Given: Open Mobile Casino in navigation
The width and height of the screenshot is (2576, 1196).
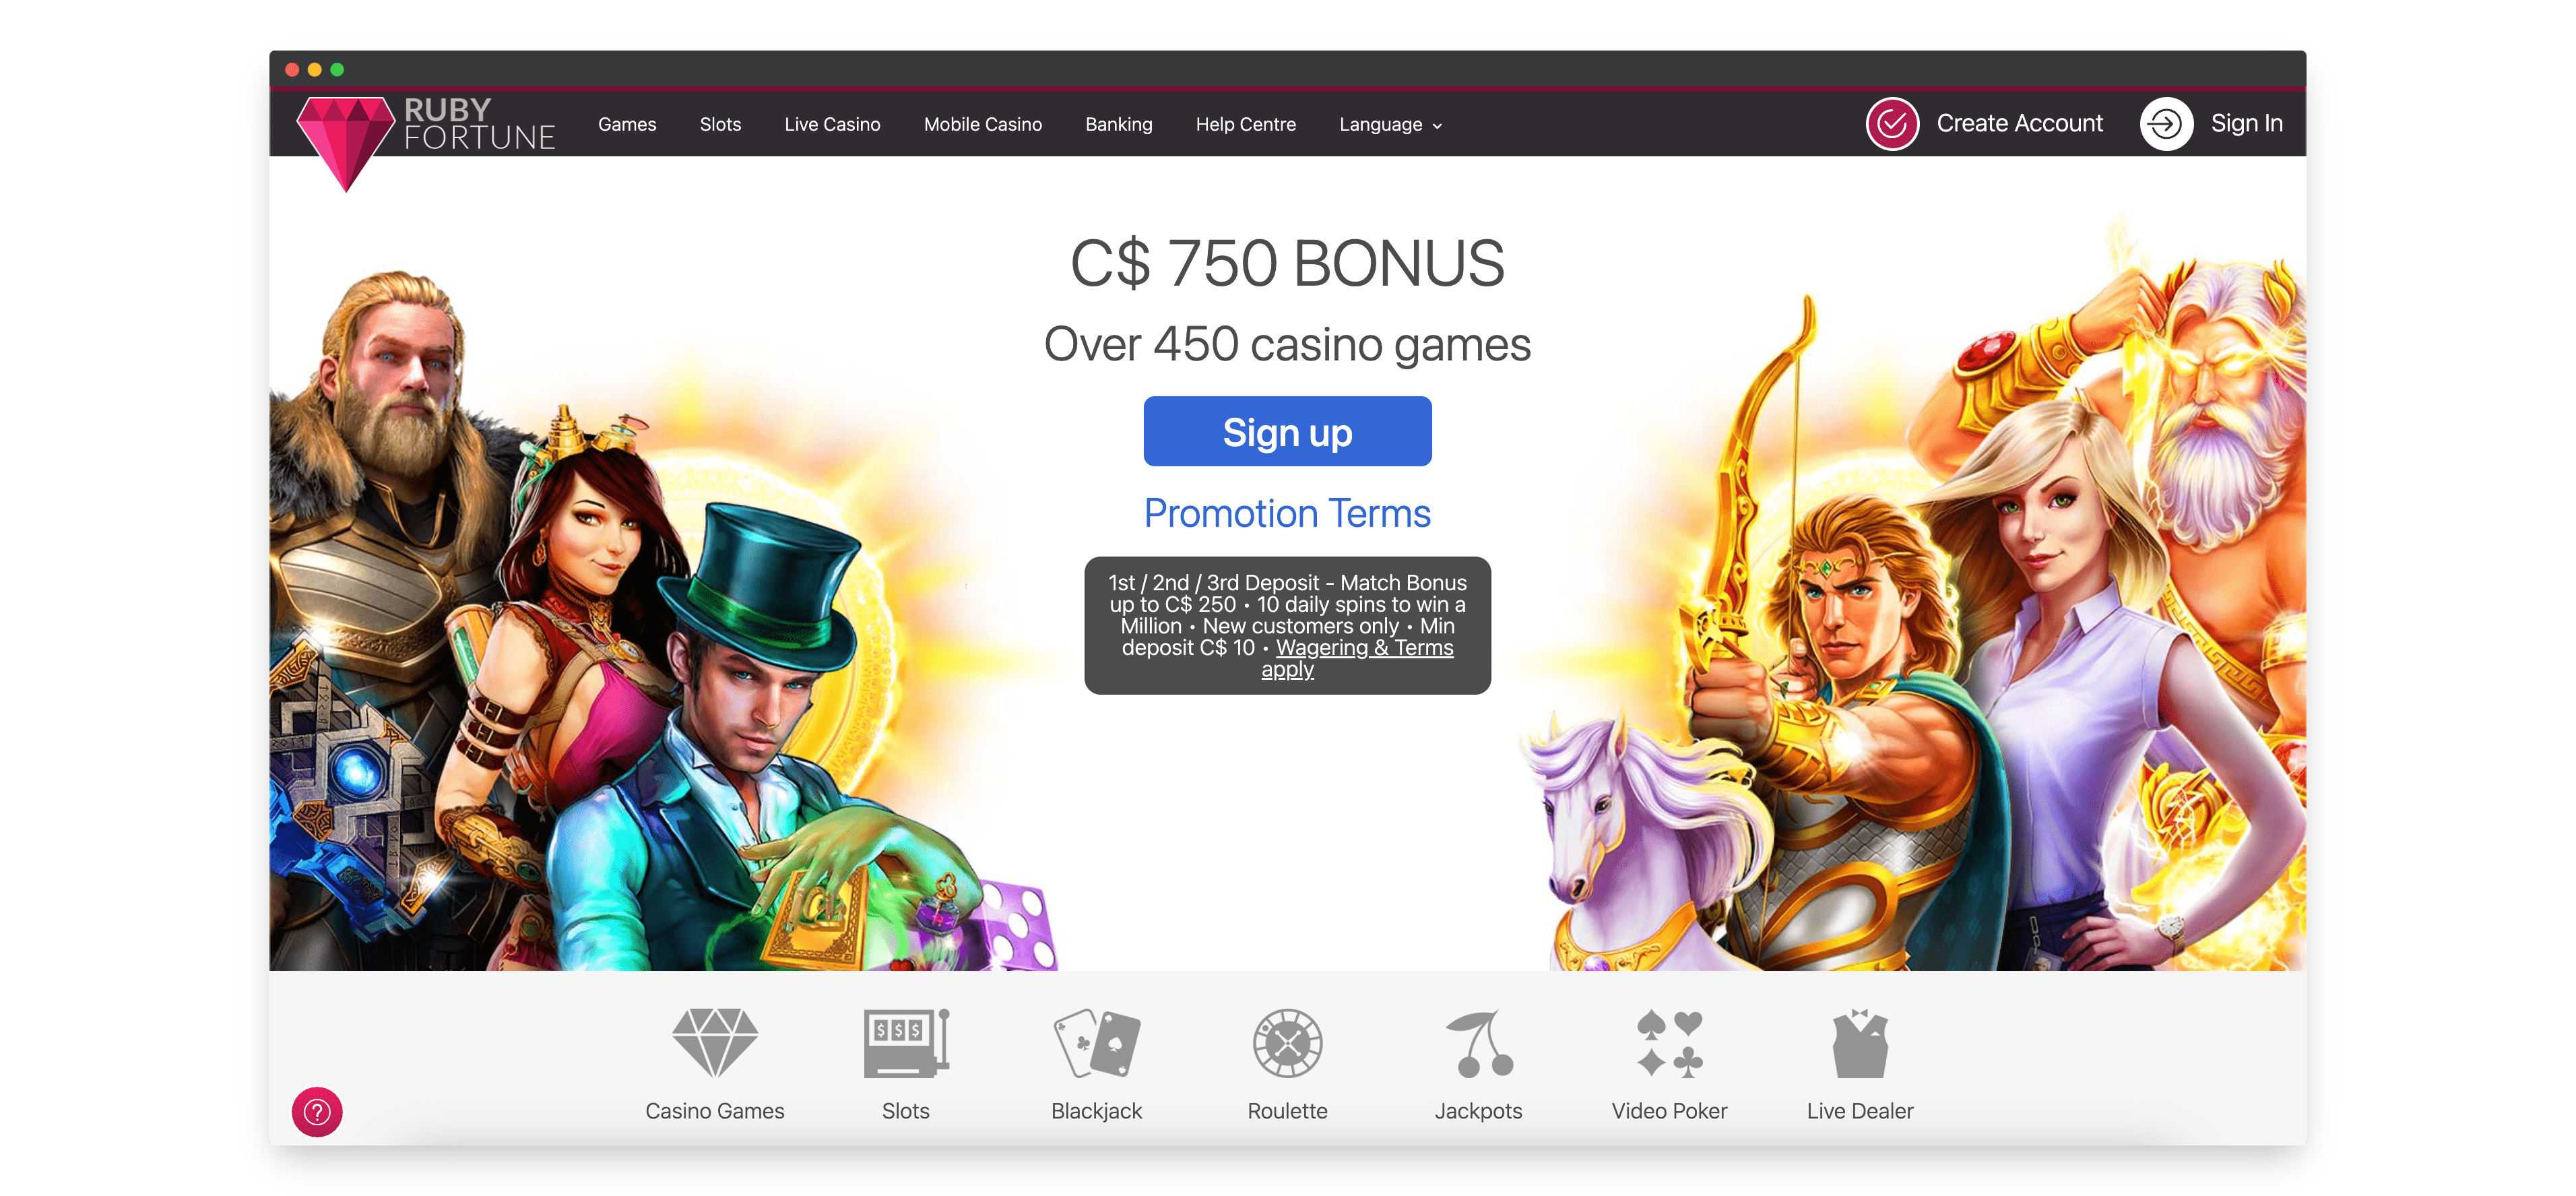Looking at the screenshot, I should tap(983, 125).
